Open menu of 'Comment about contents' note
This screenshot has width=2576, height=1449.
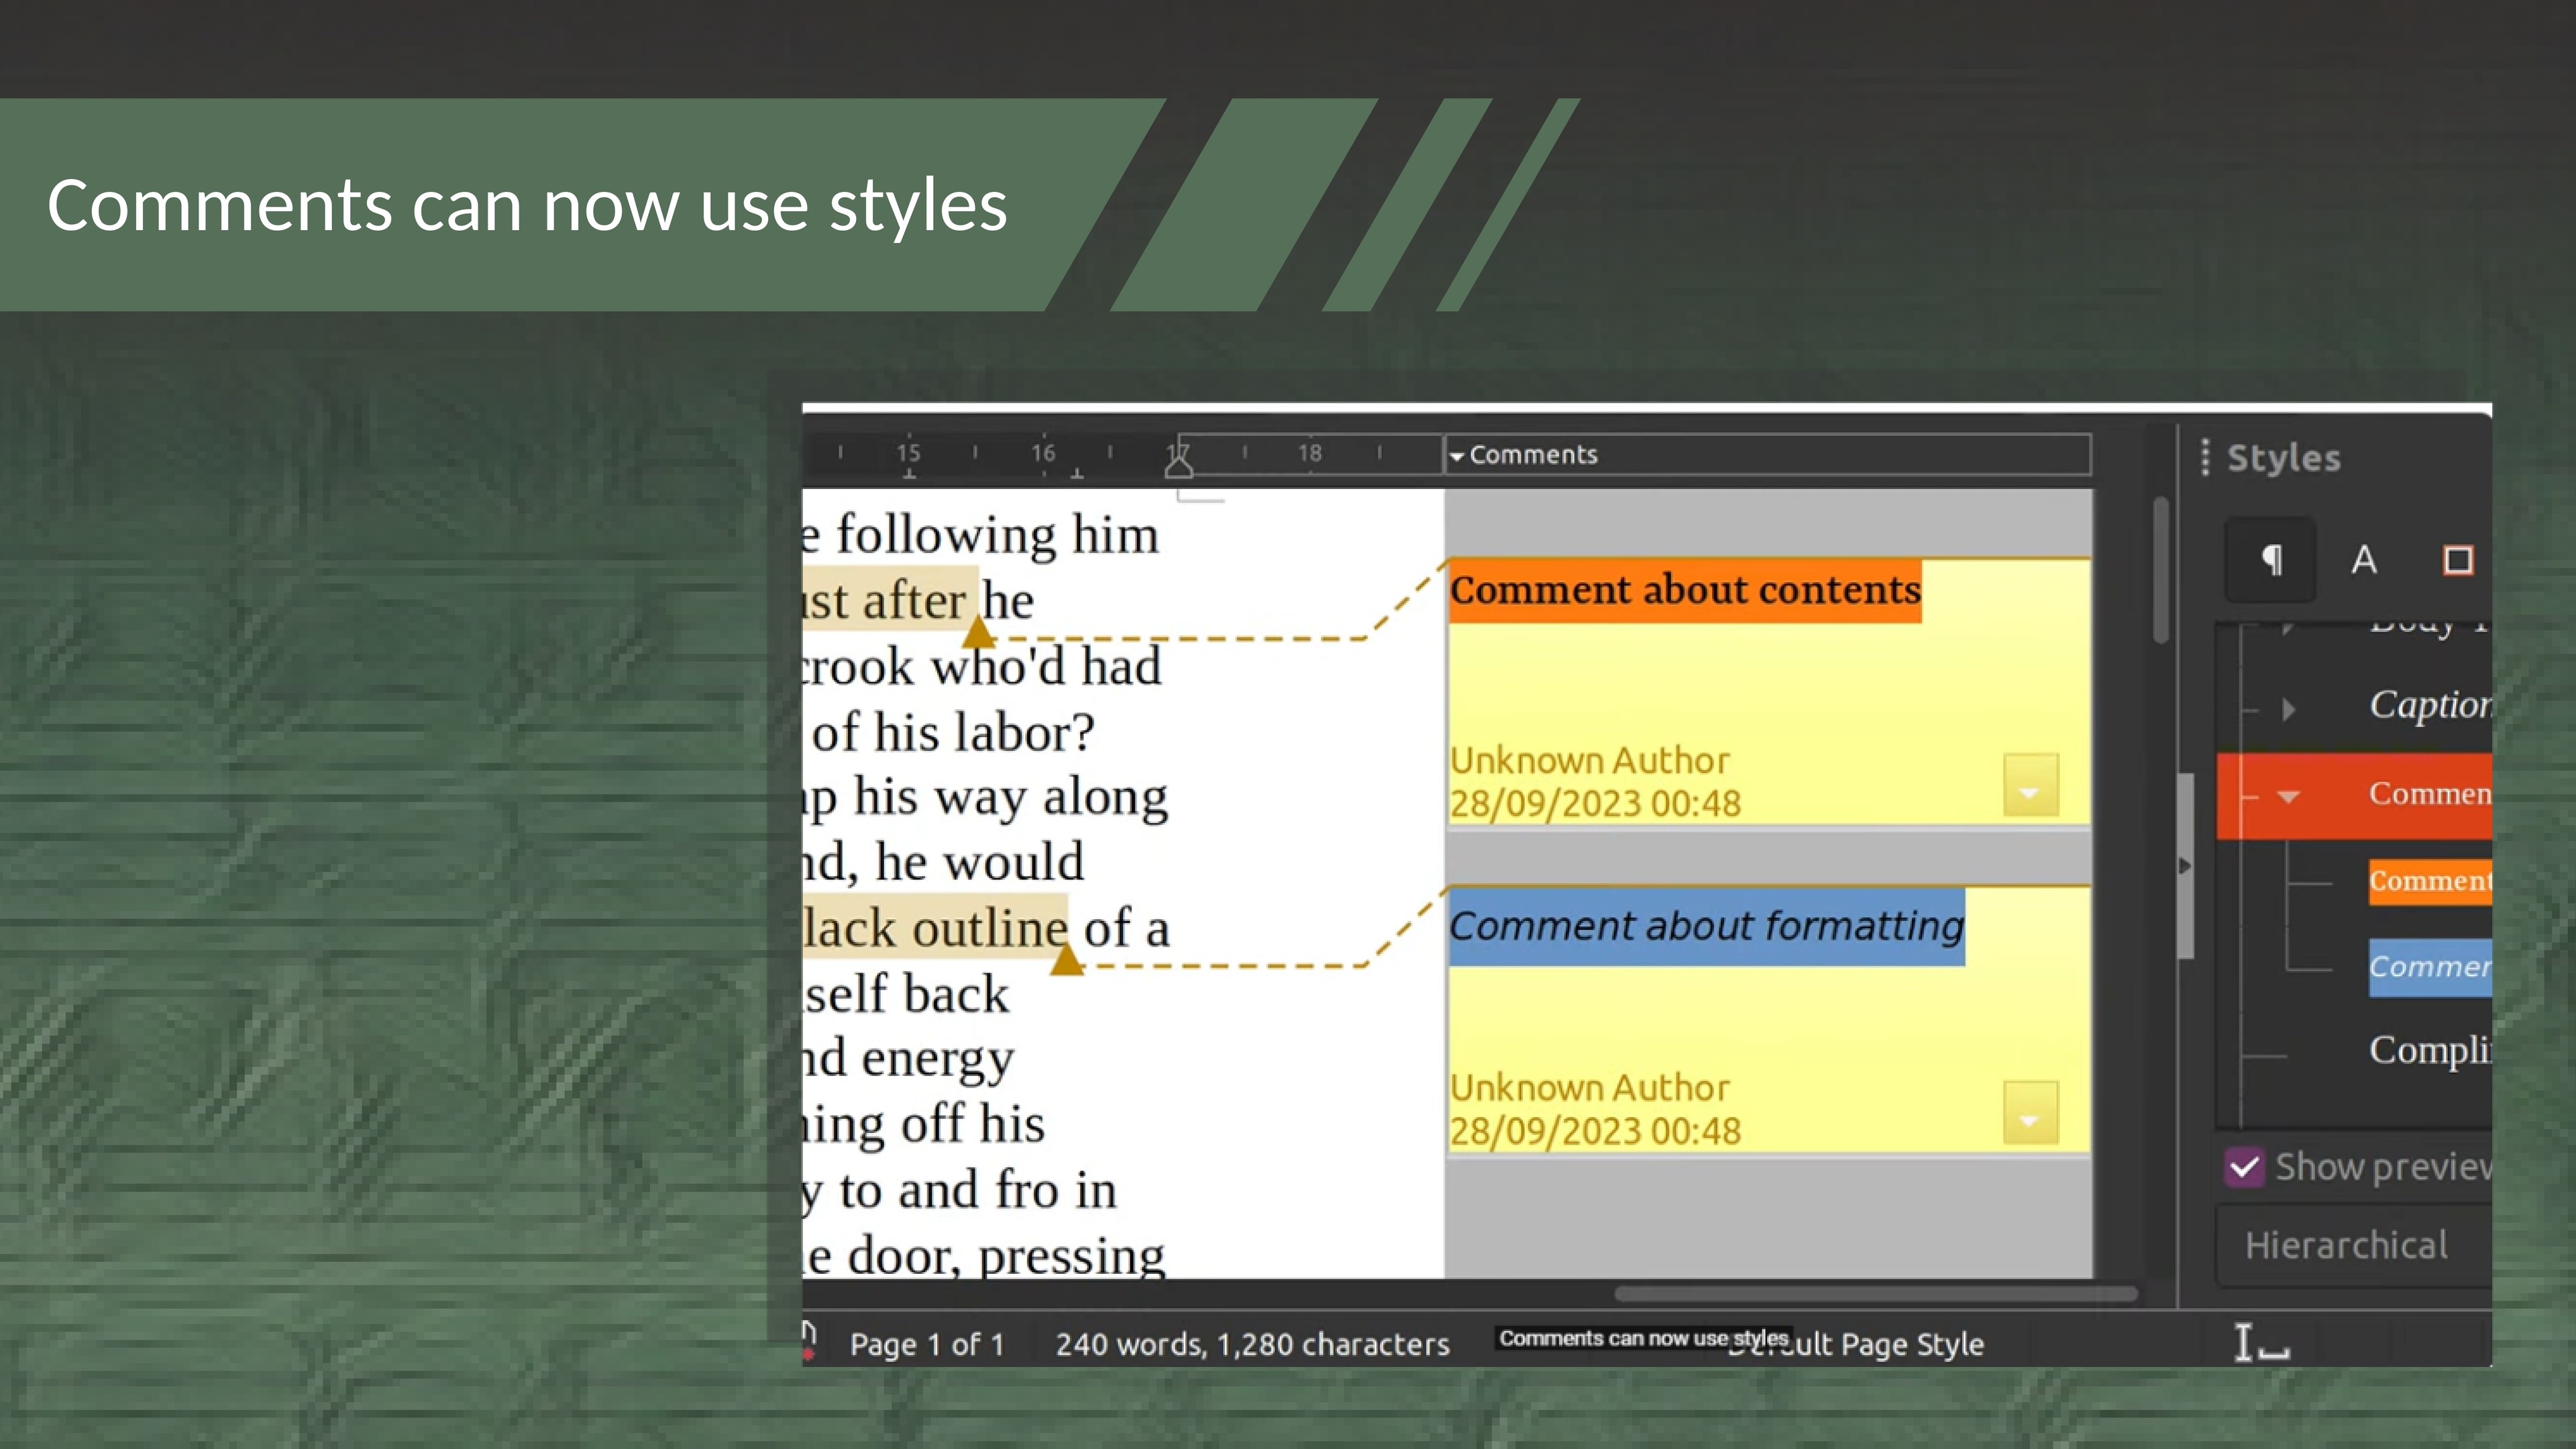click(2030, 786)
